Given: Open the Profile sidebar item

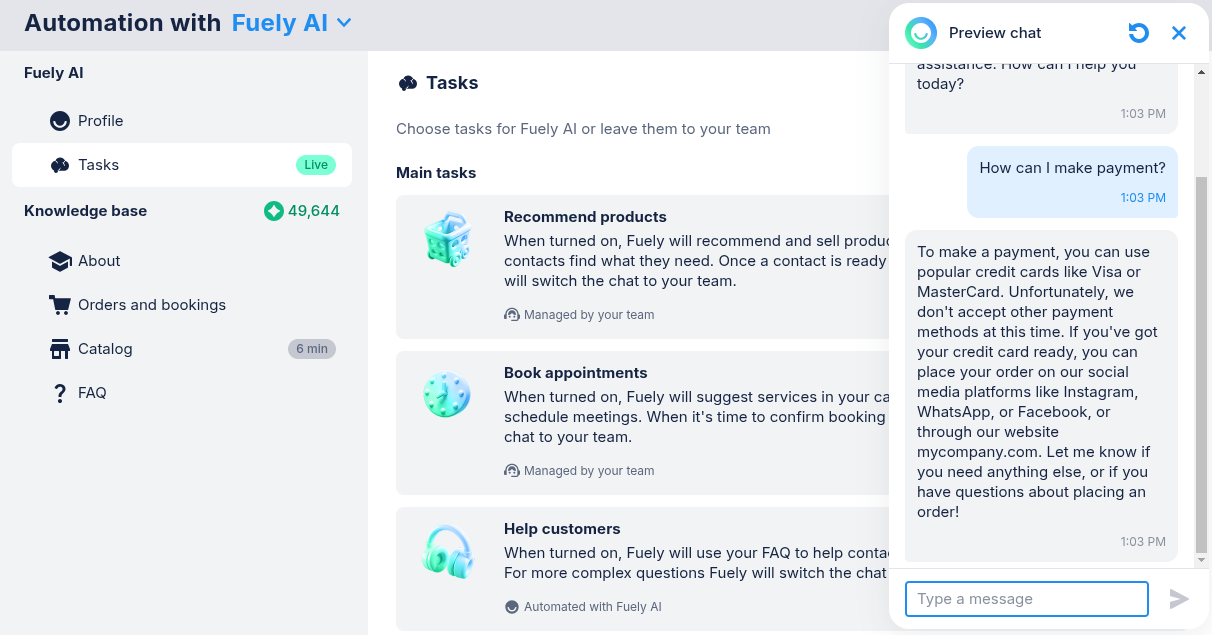Looking at the screenshot, I should point(100,121).
